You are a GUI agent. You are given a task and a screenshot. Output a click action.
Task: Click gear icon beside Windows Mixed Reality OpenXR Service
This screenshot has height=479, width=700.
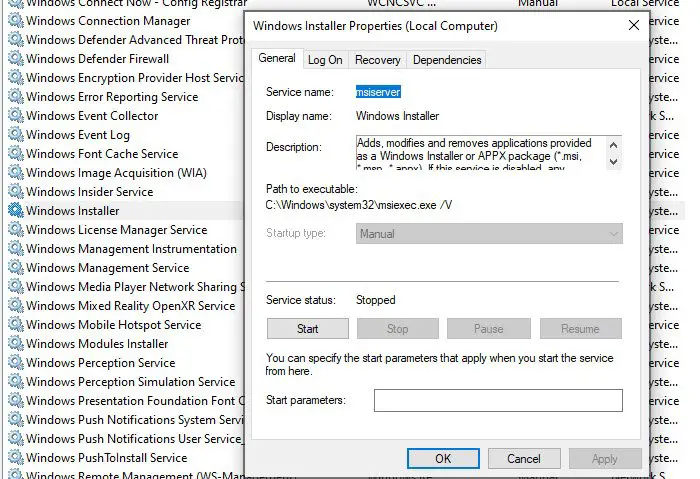pos(16,305)
